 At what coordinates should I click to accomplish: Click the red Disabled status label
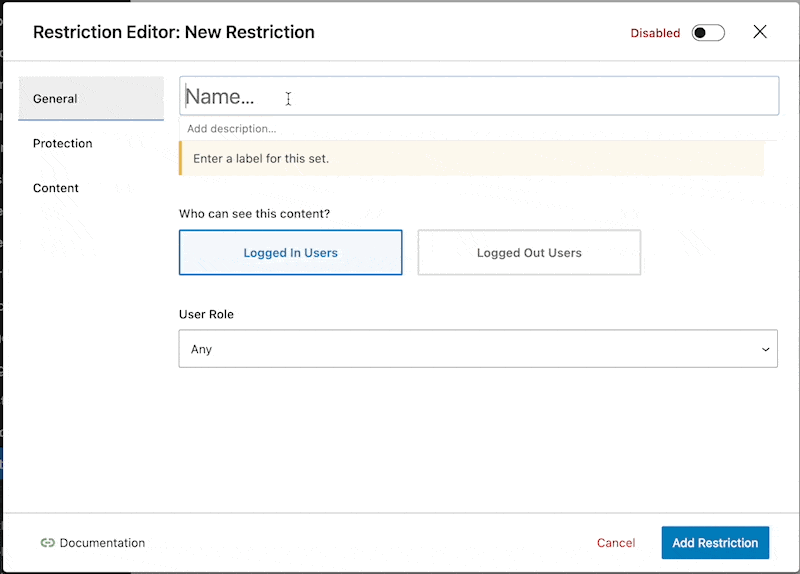[655, 33]
